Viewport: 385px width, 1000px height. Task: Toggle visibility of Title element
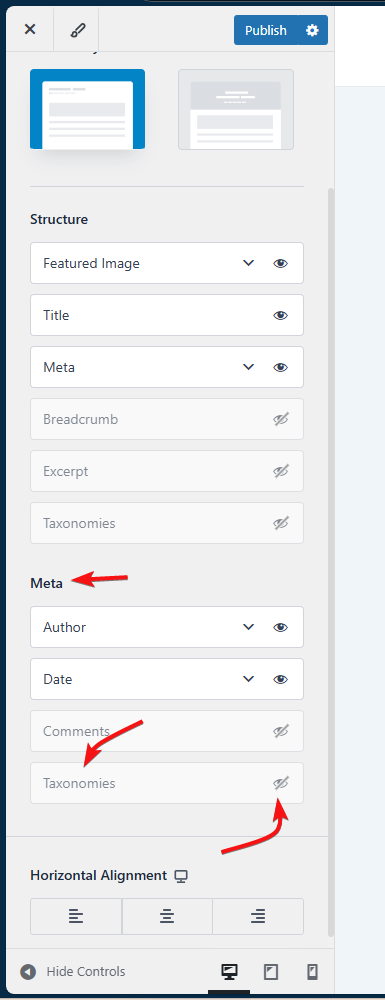pyautogui.click(x=280, y=315)
